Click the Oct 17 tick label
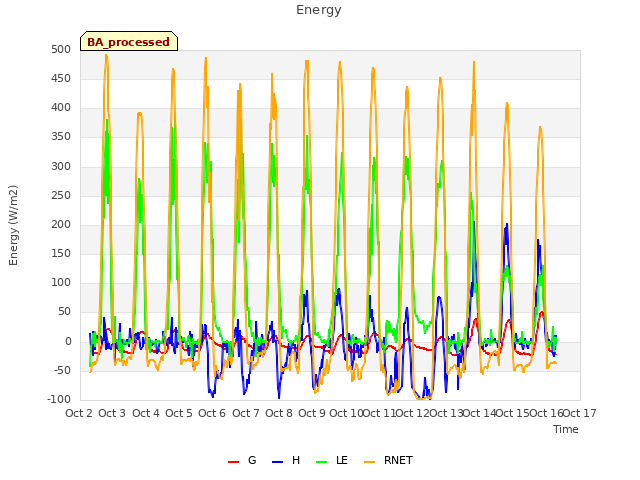The height and width of the screenshot is (480, 640). [580, 413]
